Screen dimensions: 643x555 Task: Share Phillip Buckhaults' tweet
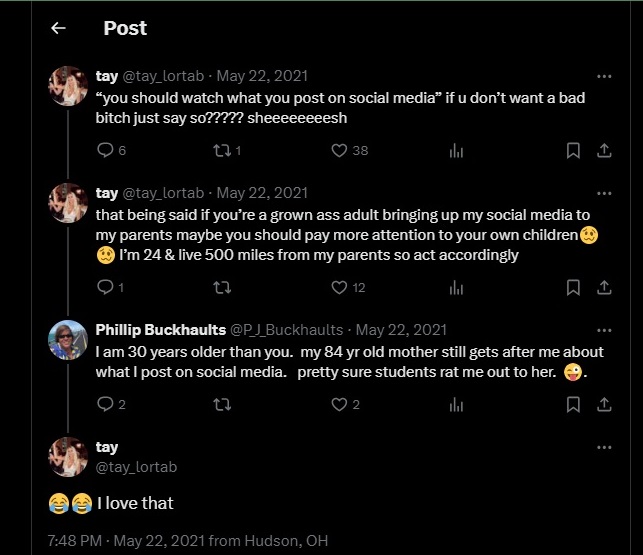[604, 404]
